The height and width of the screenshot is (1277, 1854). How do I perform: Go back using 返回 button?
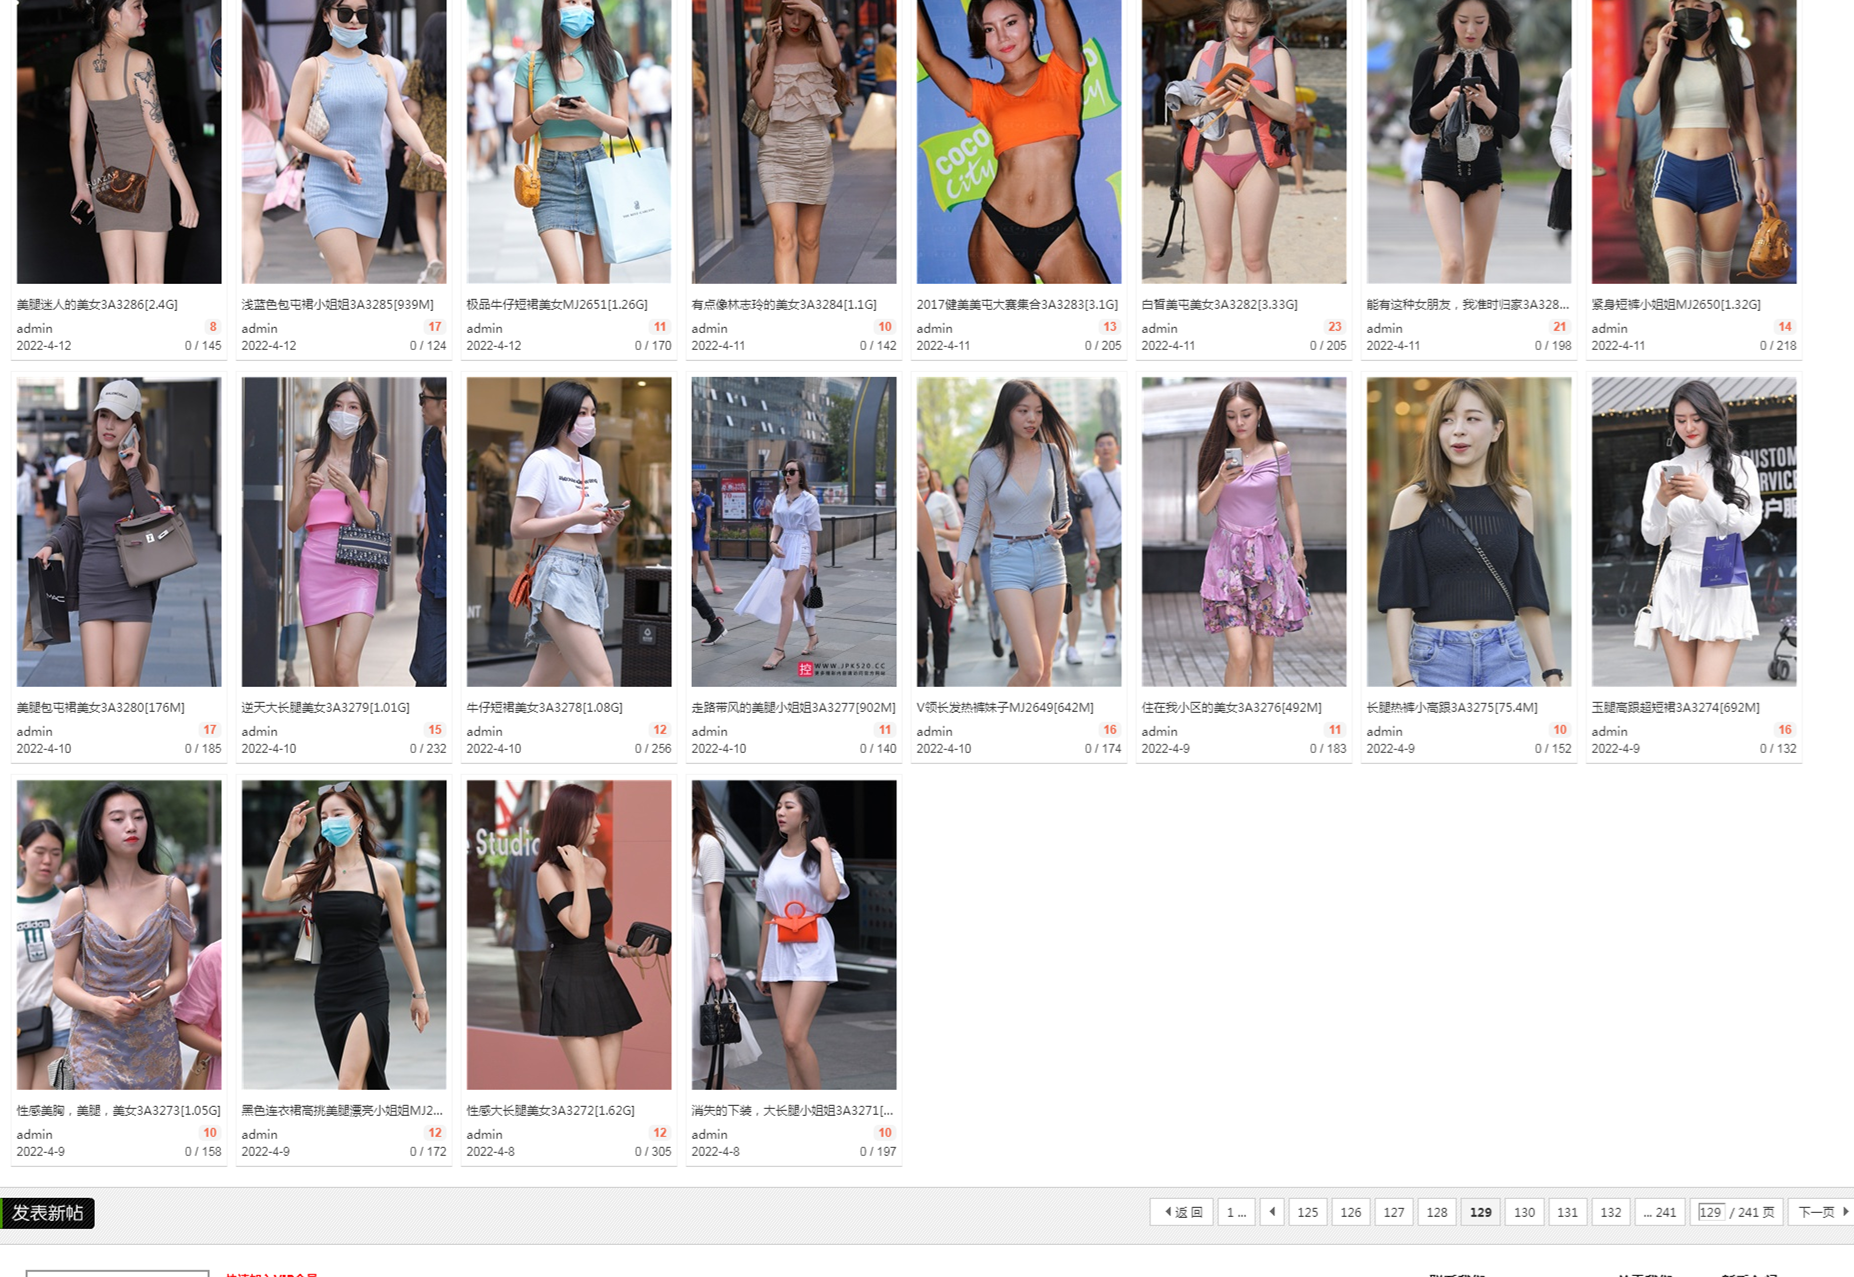click(1182, 1212)
